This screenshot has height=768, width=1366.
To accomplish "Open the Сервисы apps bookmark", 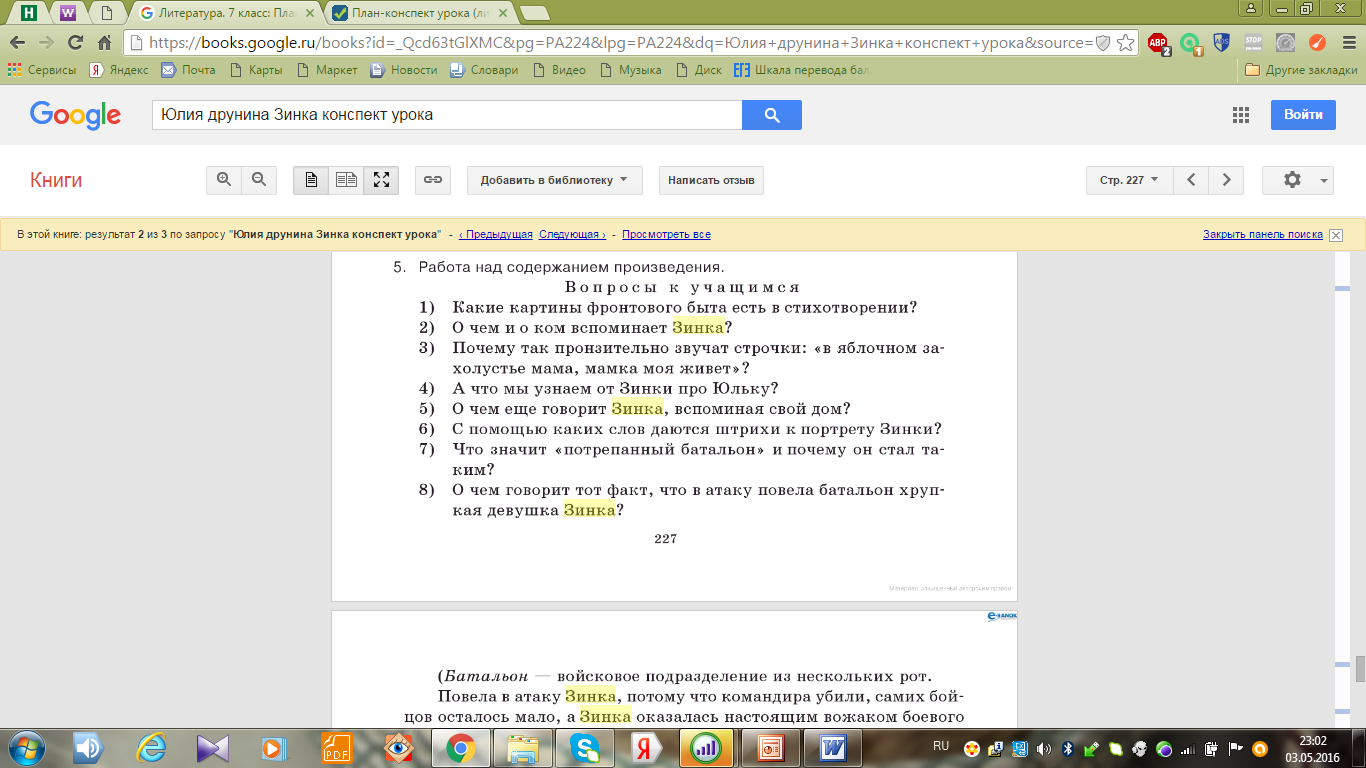I will [x=42, y=70].
